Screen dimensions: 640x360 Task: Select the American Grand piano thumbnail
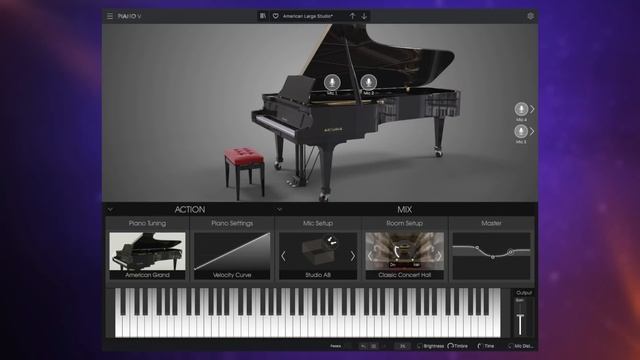147,251
